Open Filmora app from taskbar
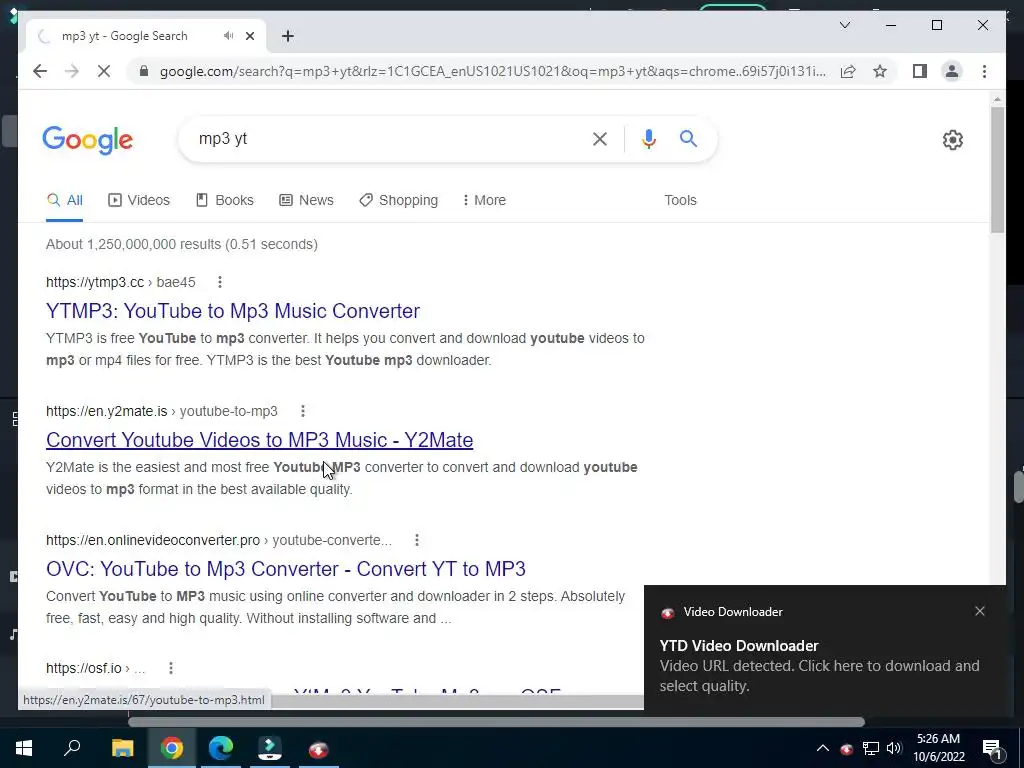 tap(270, 748)
